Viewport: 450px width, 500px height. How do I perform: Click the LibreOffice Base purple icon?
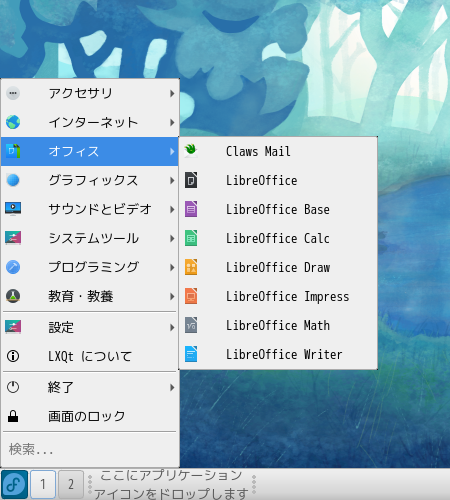191,209
